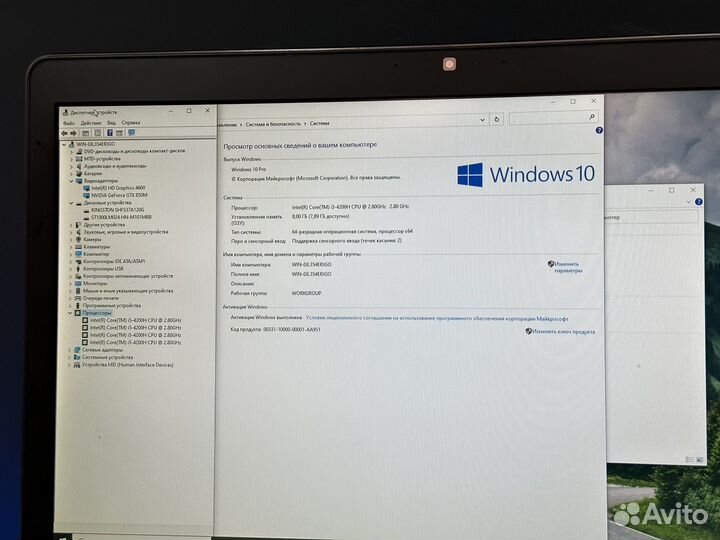Open the Microsoft license terms link
The height and width of the screenshot is (540, 720).
click(x=437, y=318)
